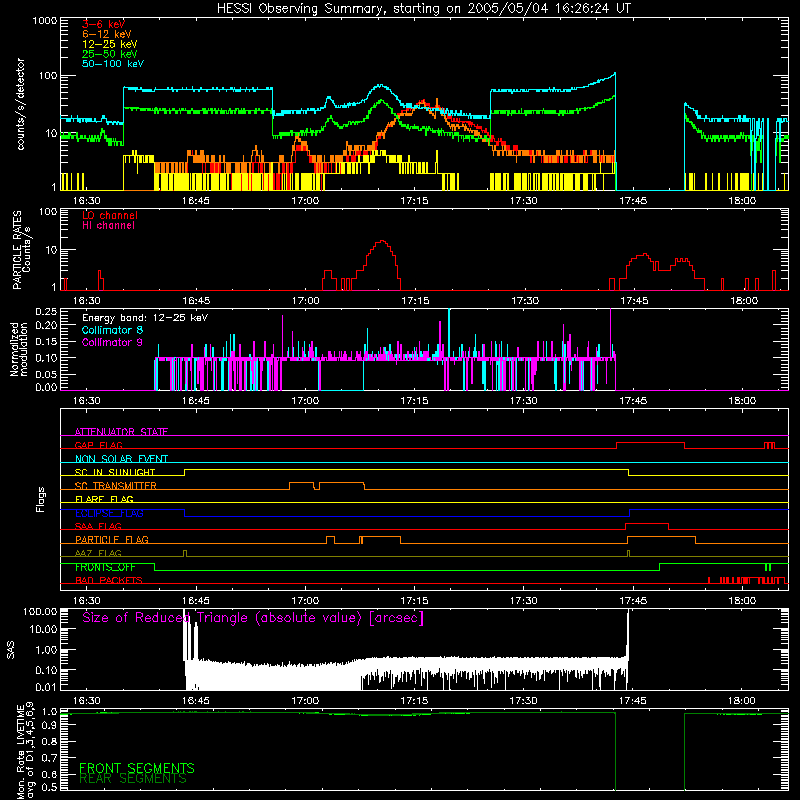Click the Size of Reduced Triangle label
This screenshot has height=800, width=800.
[x=253, y=618]
